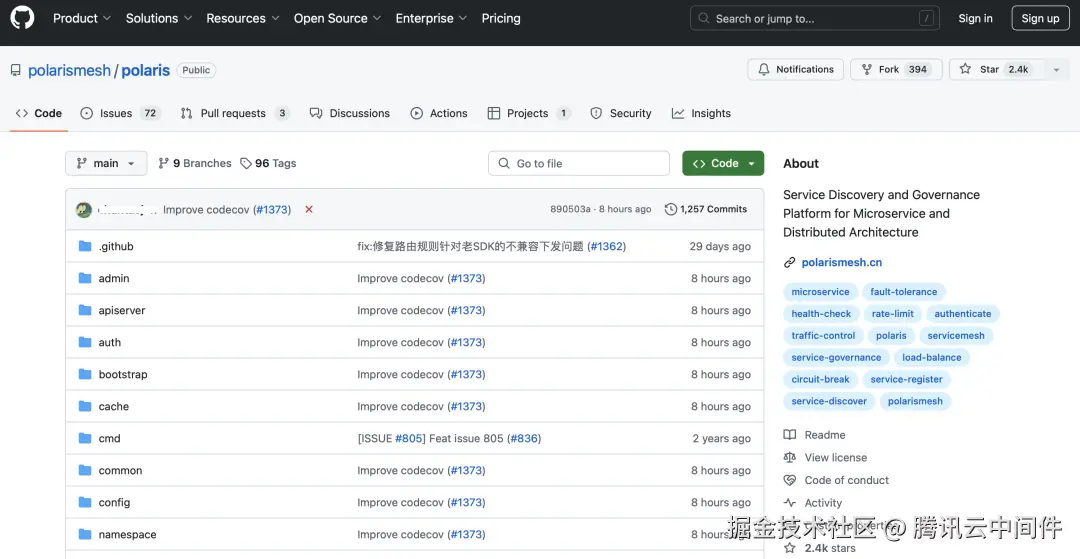Star the polaris repository

tap(997, 70)
